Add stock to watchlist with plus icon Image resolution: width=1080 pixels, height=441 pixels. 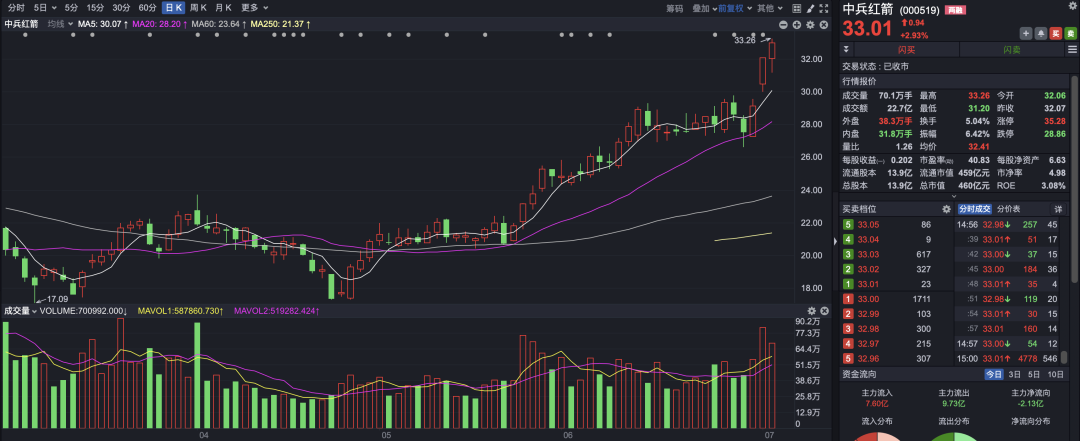(1025, 33)
